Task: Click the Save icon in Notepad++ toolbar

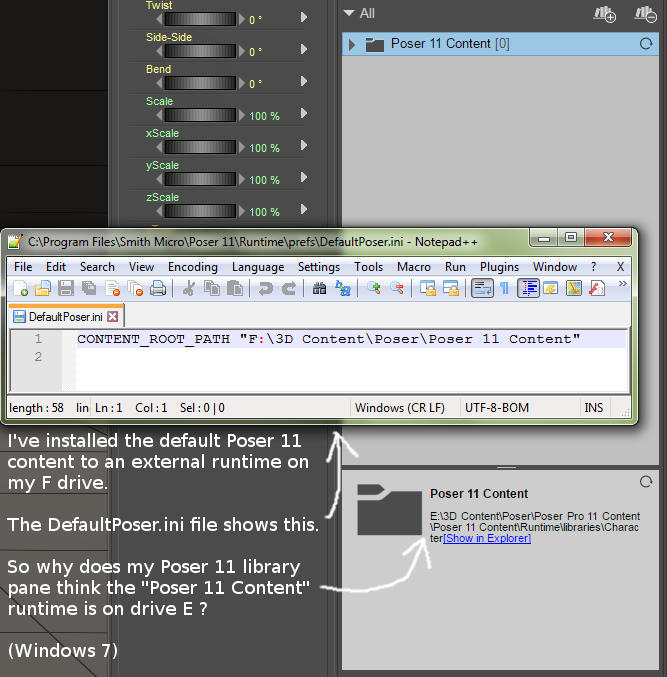Action: 66,288
